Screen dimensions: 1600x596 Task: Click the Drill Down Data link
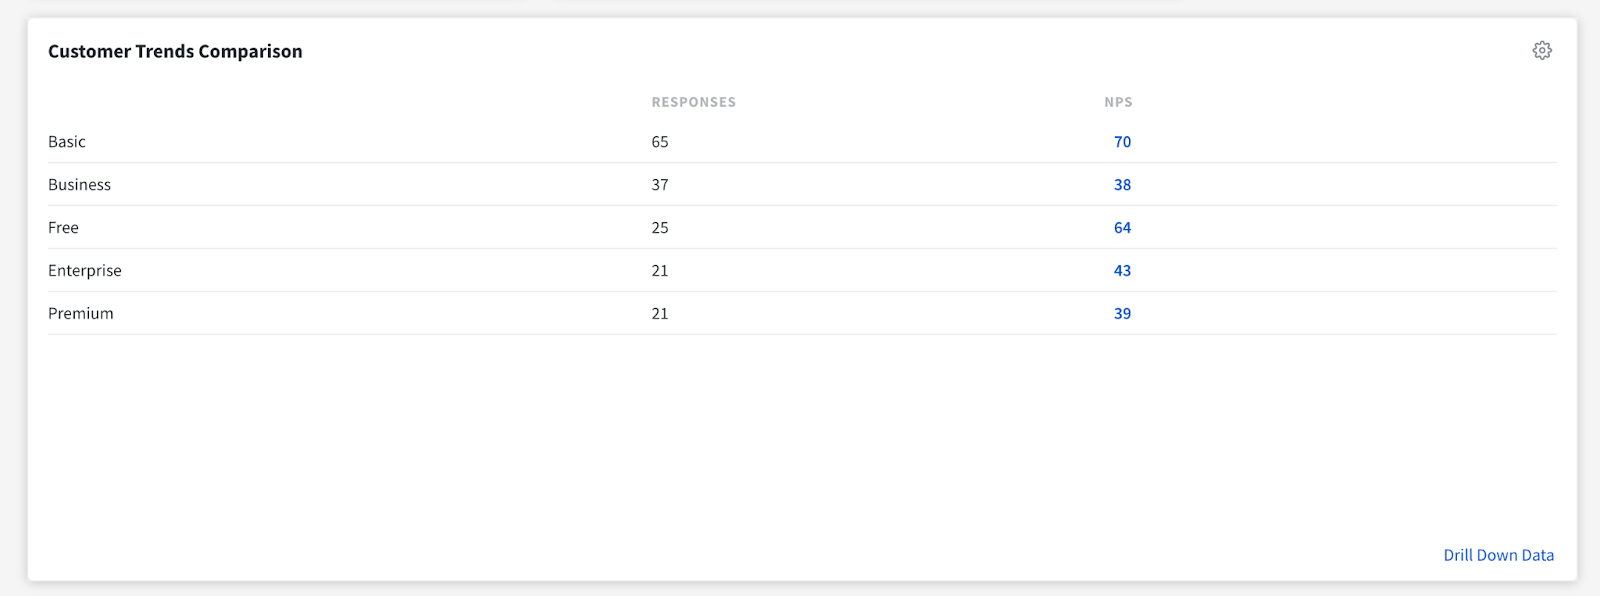point(1498,555)
